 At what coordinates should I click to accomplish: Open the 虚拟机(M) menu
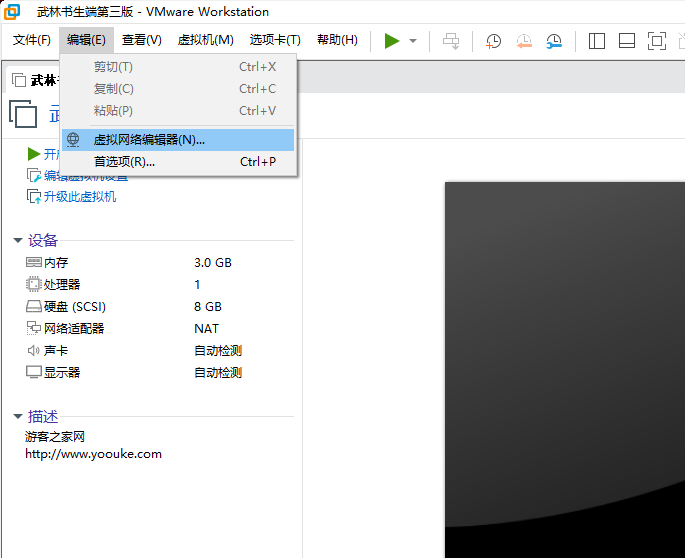[x=205, y=40]
